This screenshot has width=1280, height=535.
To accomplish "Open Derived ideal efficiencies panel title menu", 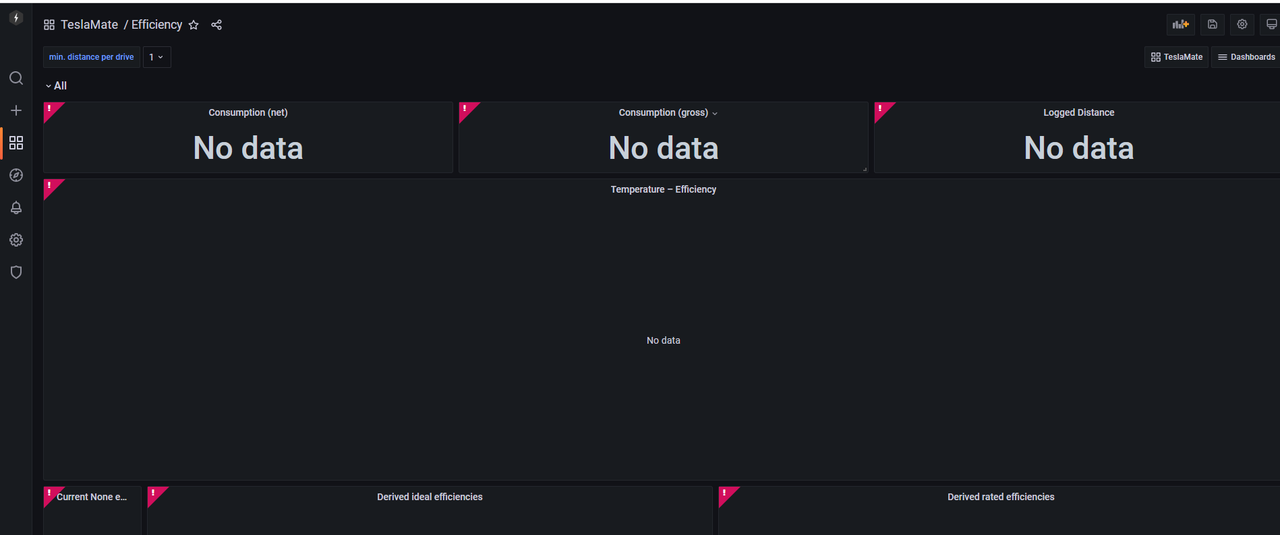I will (x=430, y=497).
